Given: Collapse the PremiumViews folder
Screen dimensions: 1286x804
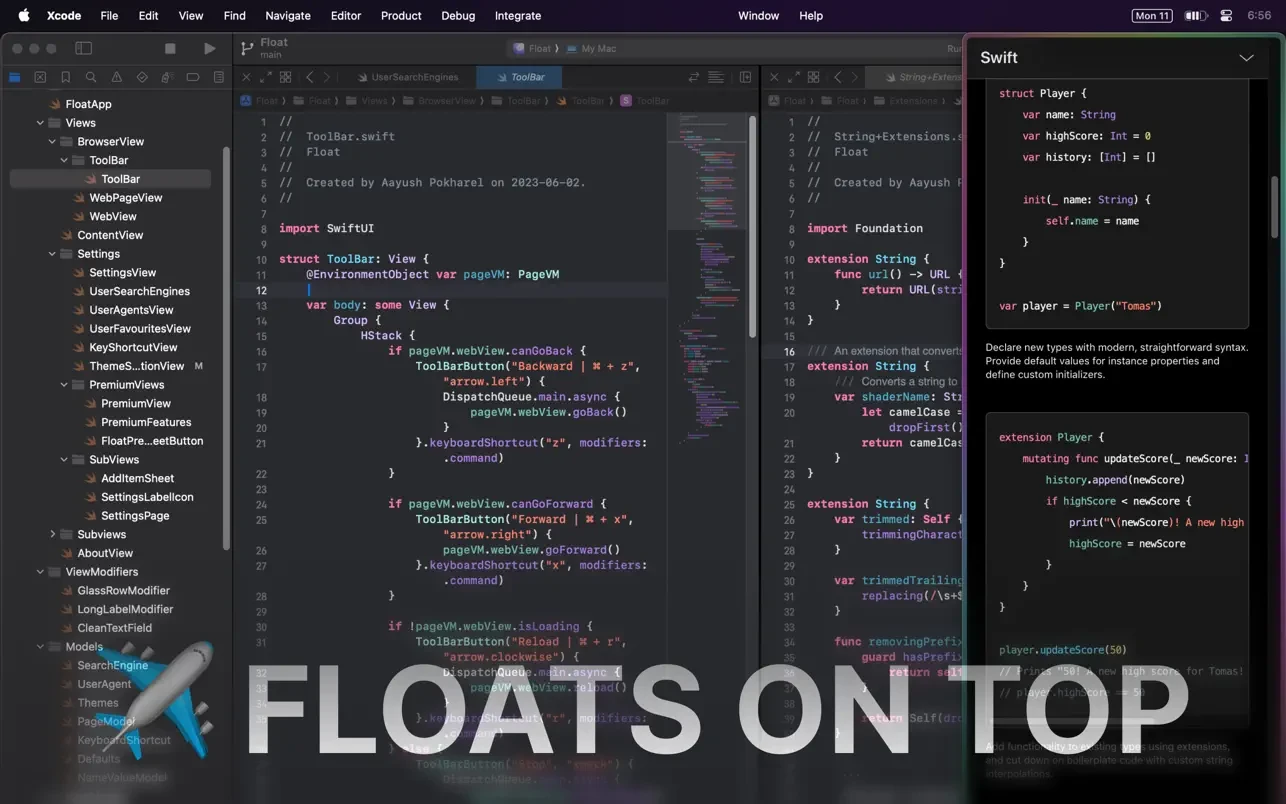Looking at the screenshot, I should (65, 385).
